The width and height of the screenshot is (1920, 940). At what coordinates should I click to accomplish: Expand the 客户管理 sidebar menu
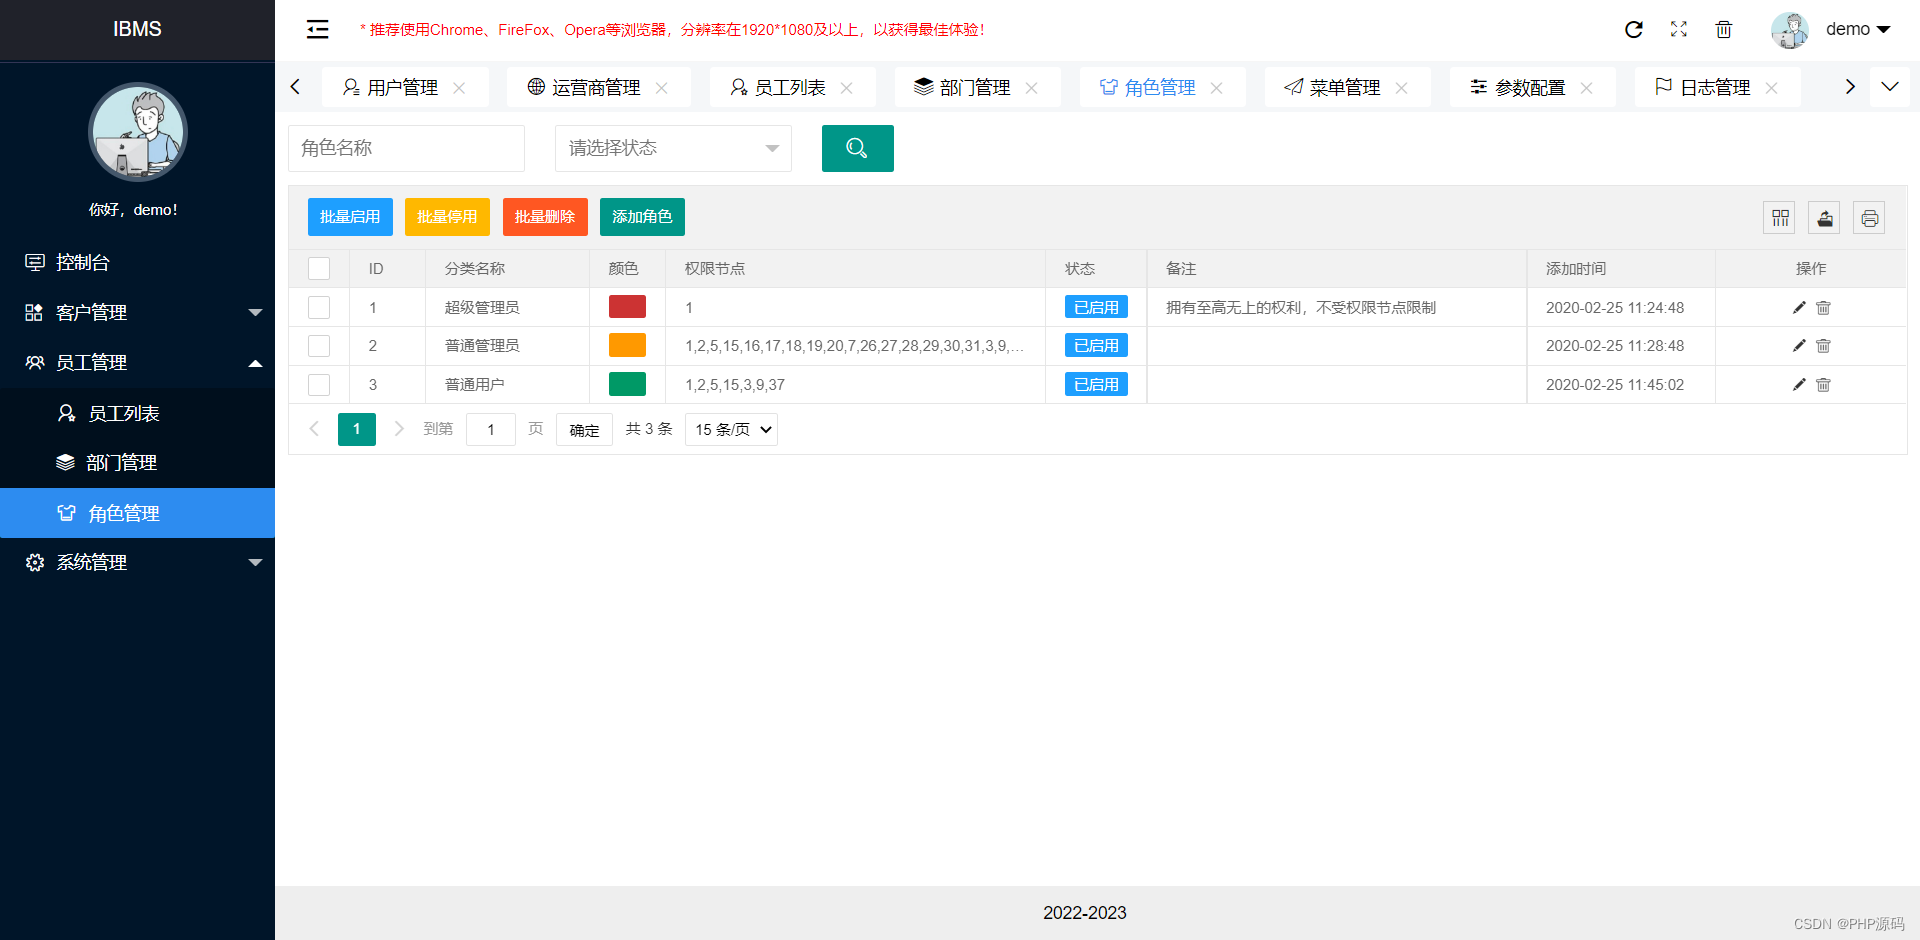137,312
